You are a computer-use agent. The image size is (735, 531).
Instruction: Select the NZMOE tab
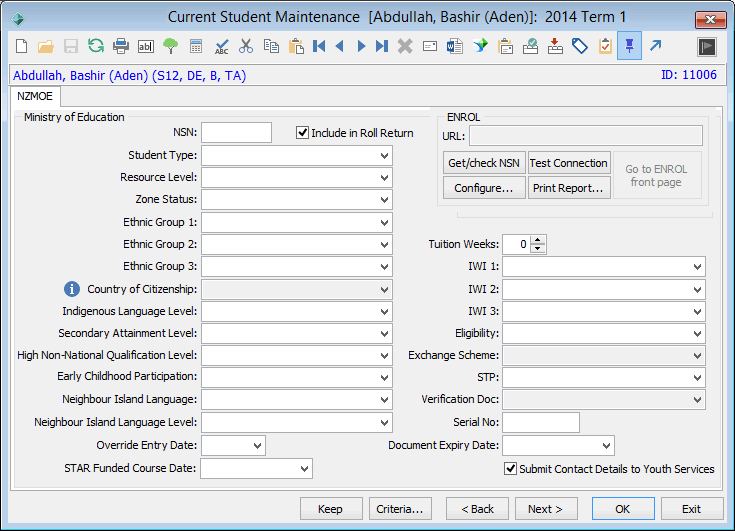(x=35, y=97)
